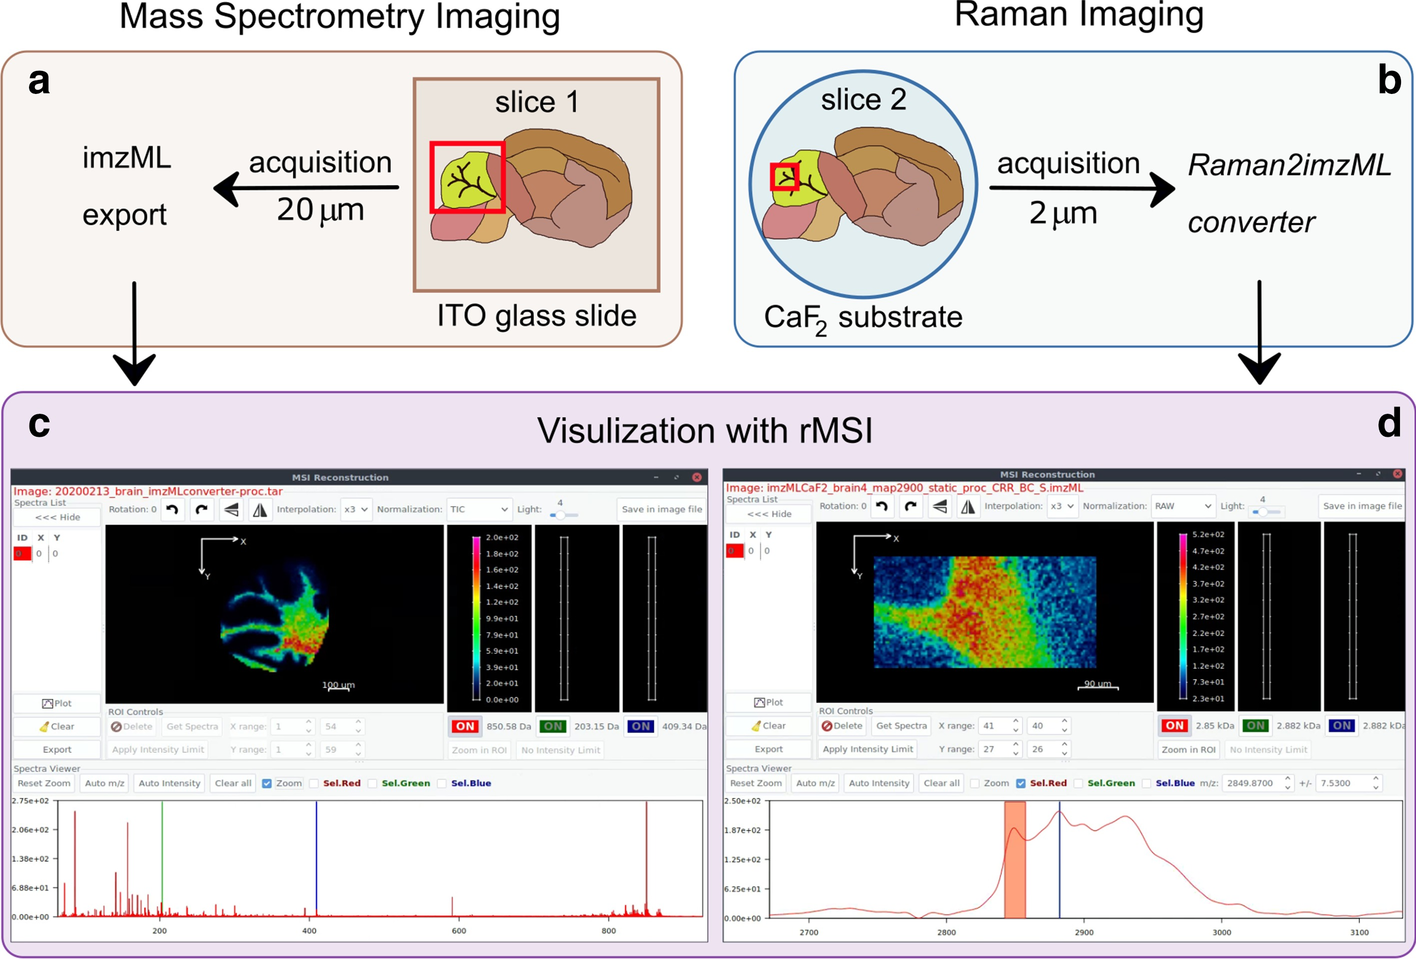Delete the ROI in right window
This screenshot has width=1416, height=959.
(x=842, y=726)
